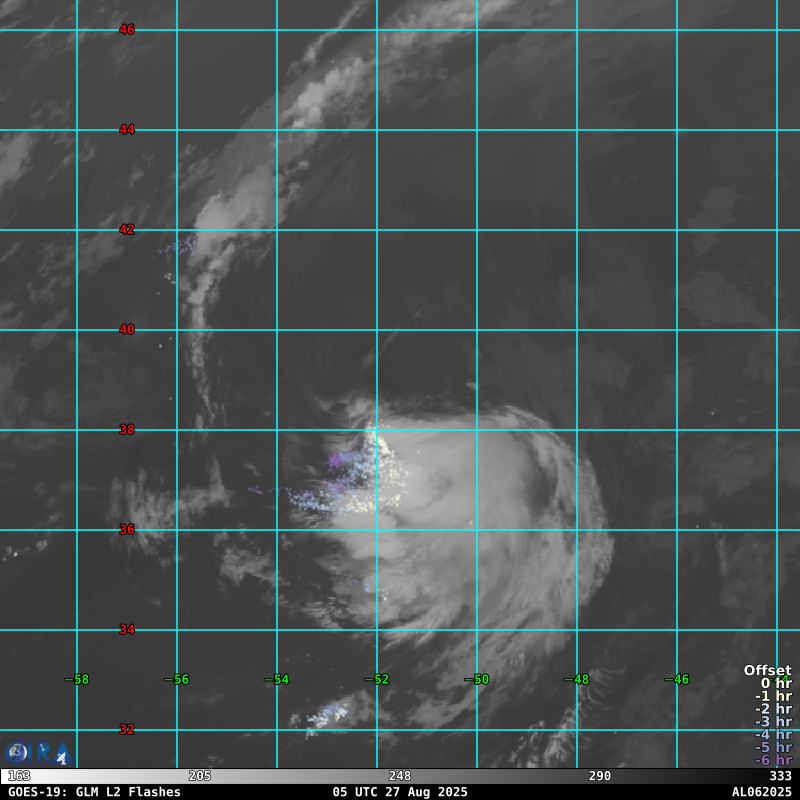The image size is (800, 800).
Task: Click the green -58 longitude label
Action: click(77, 680)
